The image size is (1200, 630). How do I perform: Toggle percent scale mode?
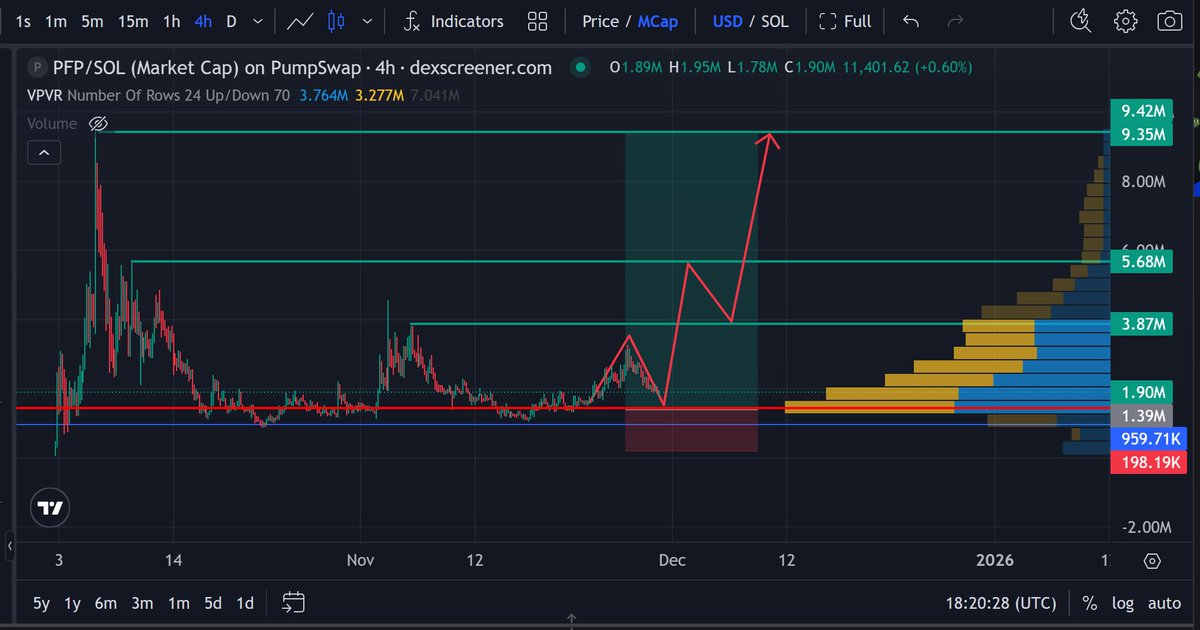pyautogui.click(x=1089, y=603)
